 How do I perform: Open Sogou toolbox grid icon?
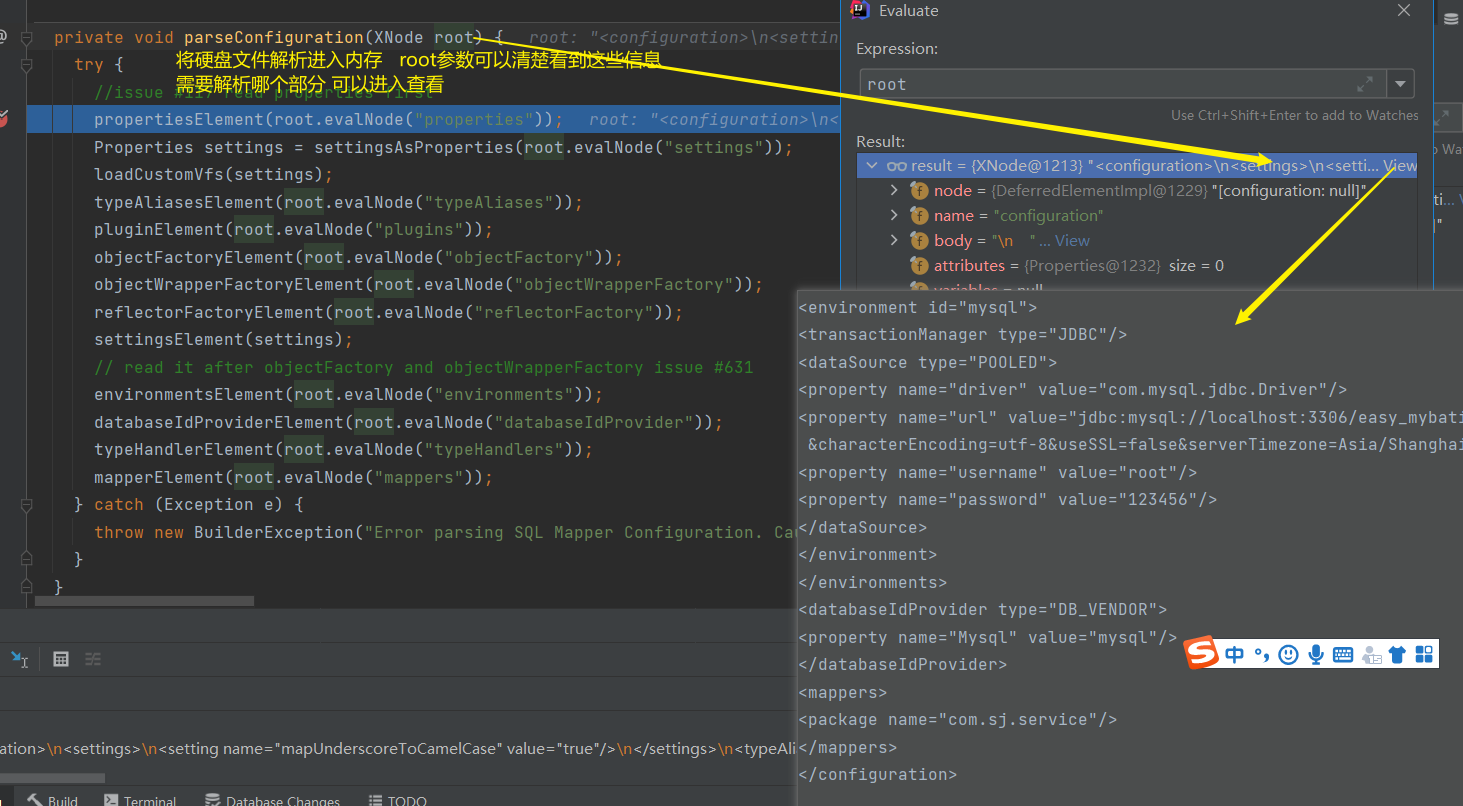click(x=1424, y=655)
